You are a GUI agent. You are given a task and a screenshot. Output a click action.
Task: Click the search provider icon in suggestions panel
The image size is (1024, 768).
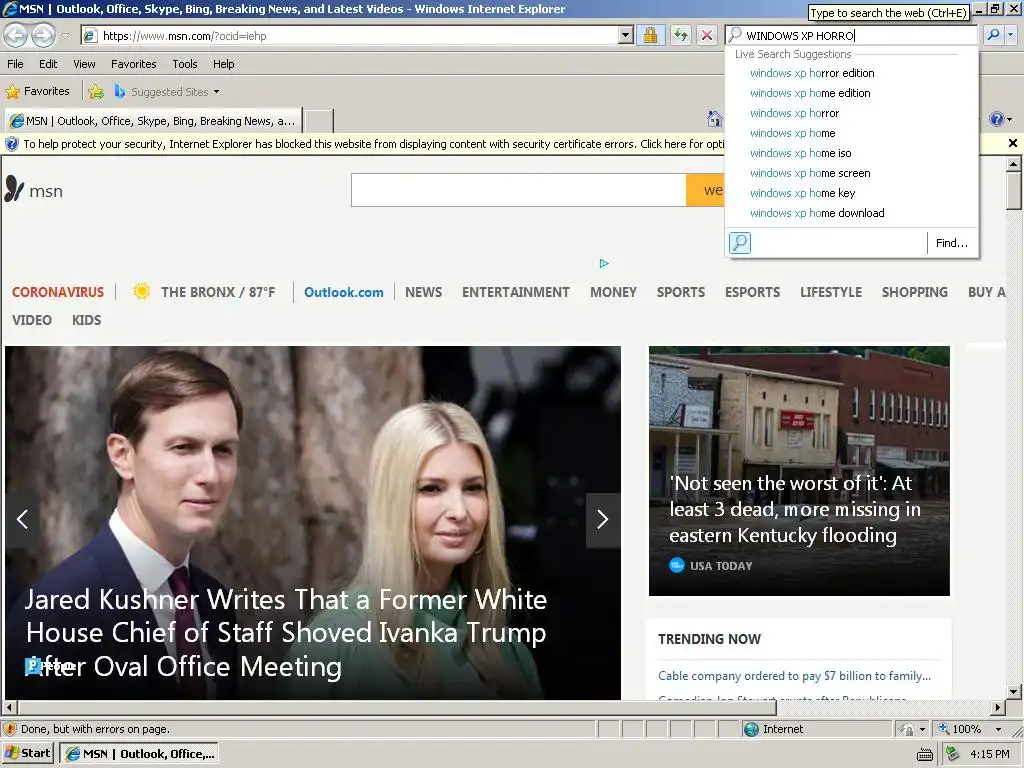pyautogui.click(x=740, y=243)
